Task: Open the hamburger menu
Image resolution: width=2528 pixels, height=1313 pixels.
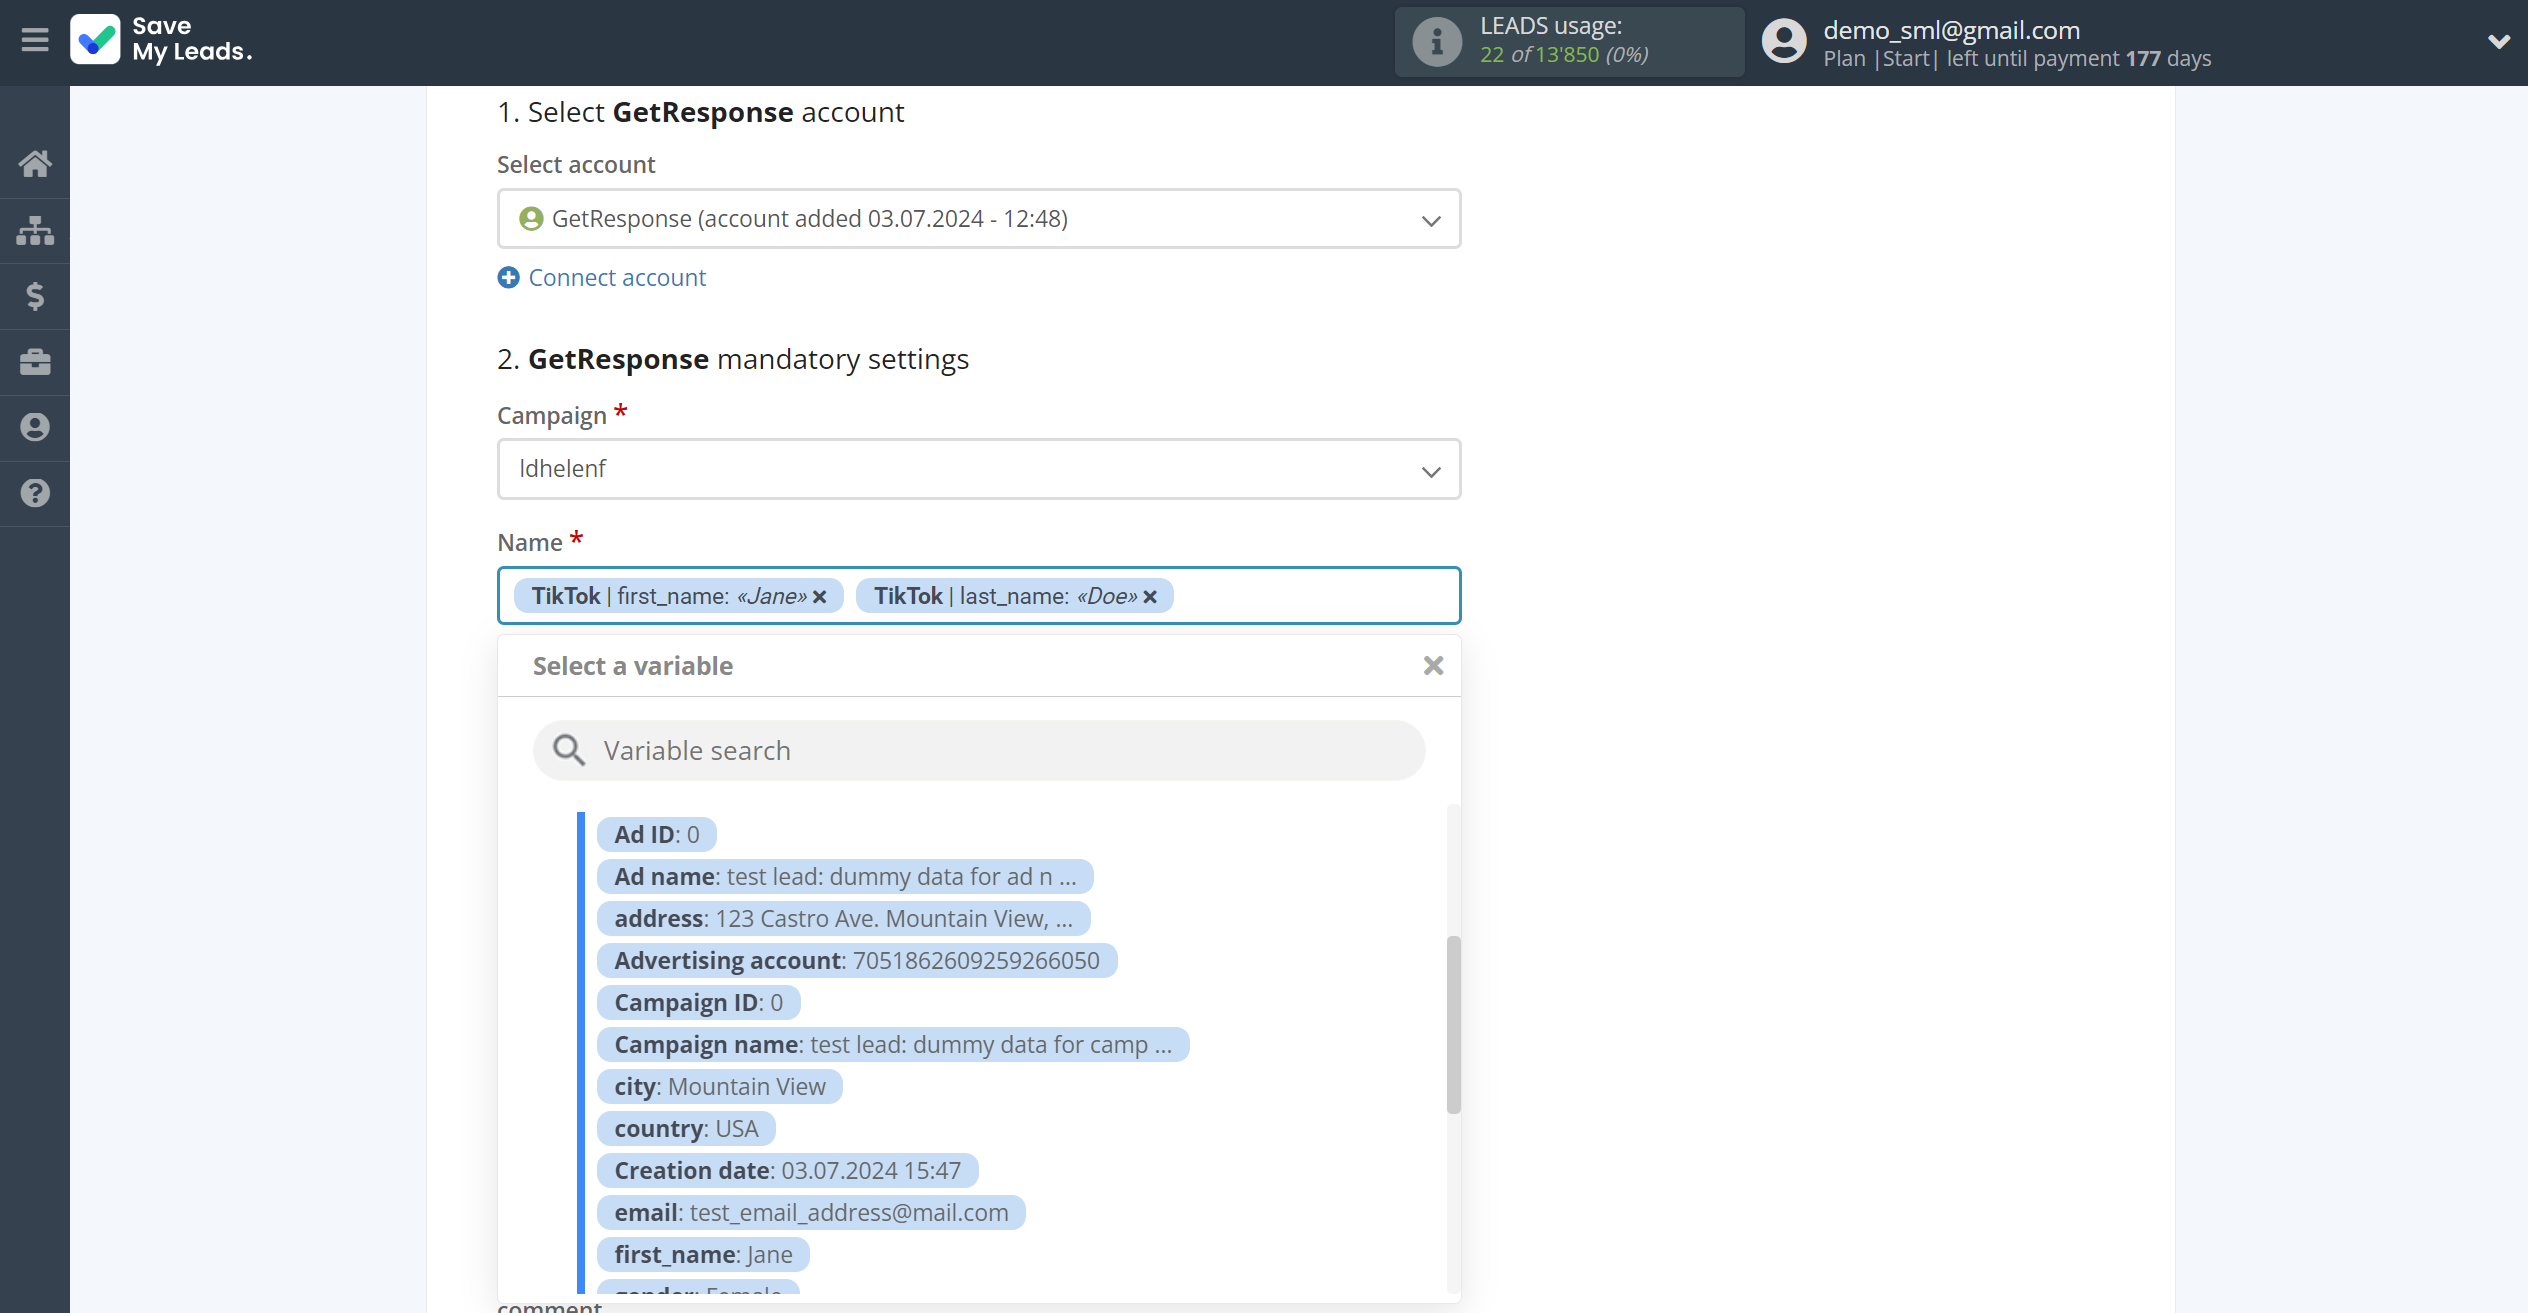Action: [35, 40]
